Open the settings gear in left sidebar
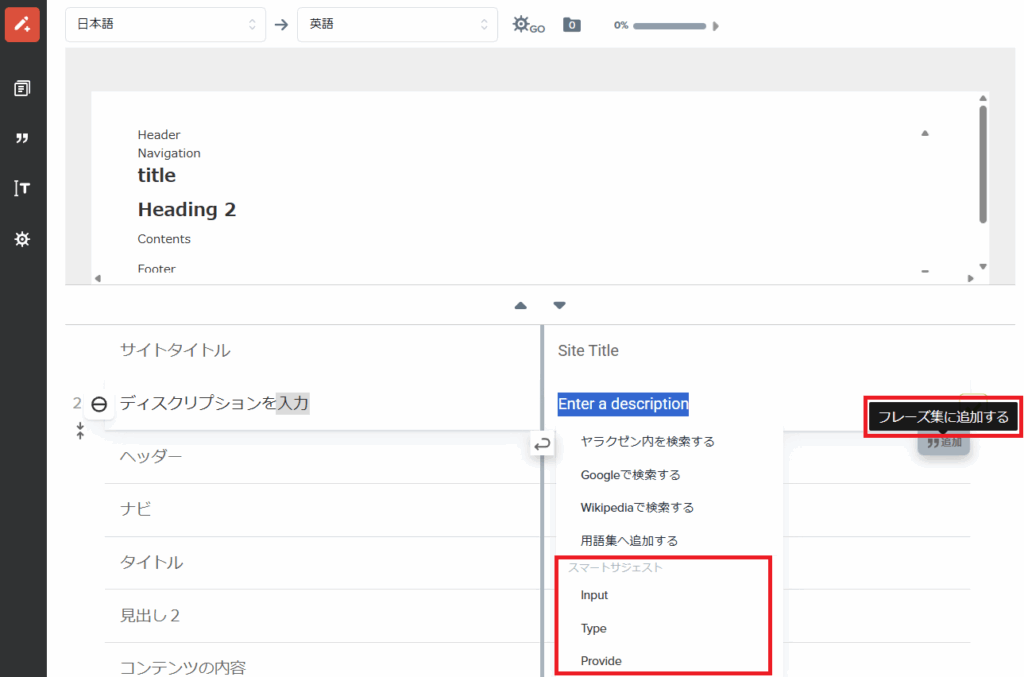Screen dimensions: 1024x677 click(x=22, y=240)
